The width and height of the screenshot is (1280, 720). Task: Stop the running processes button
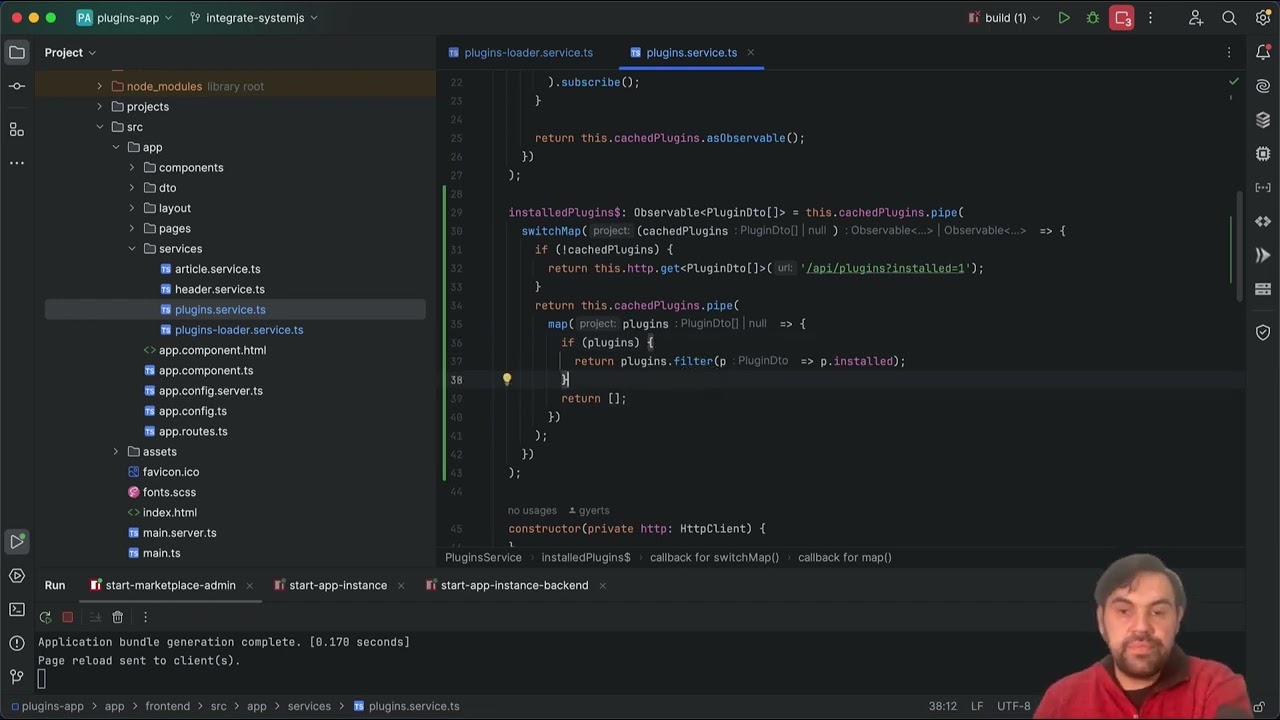pyautogui.click(x=1122, y=18)
